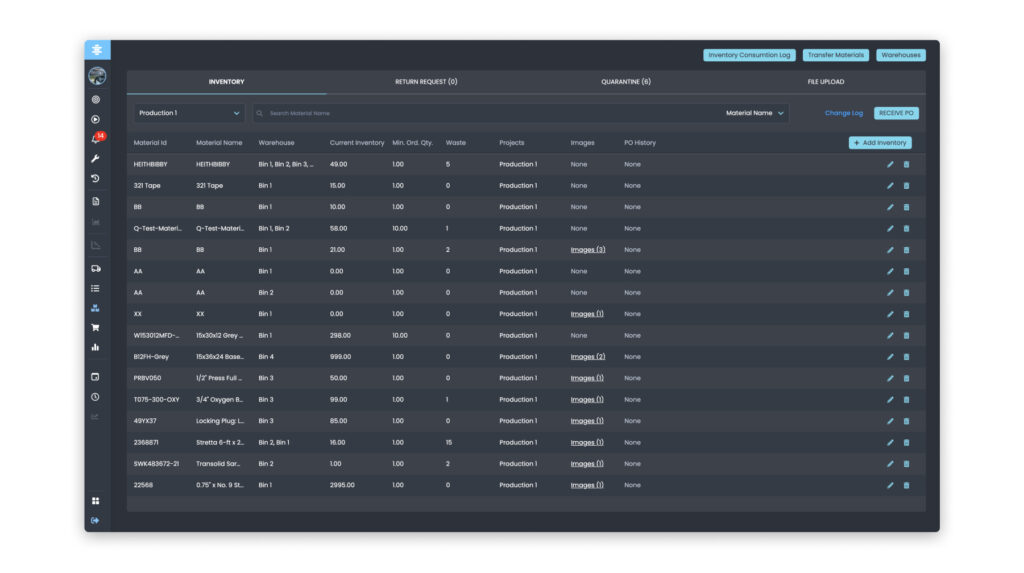Click the history icon in sidebar

point(95,178)
